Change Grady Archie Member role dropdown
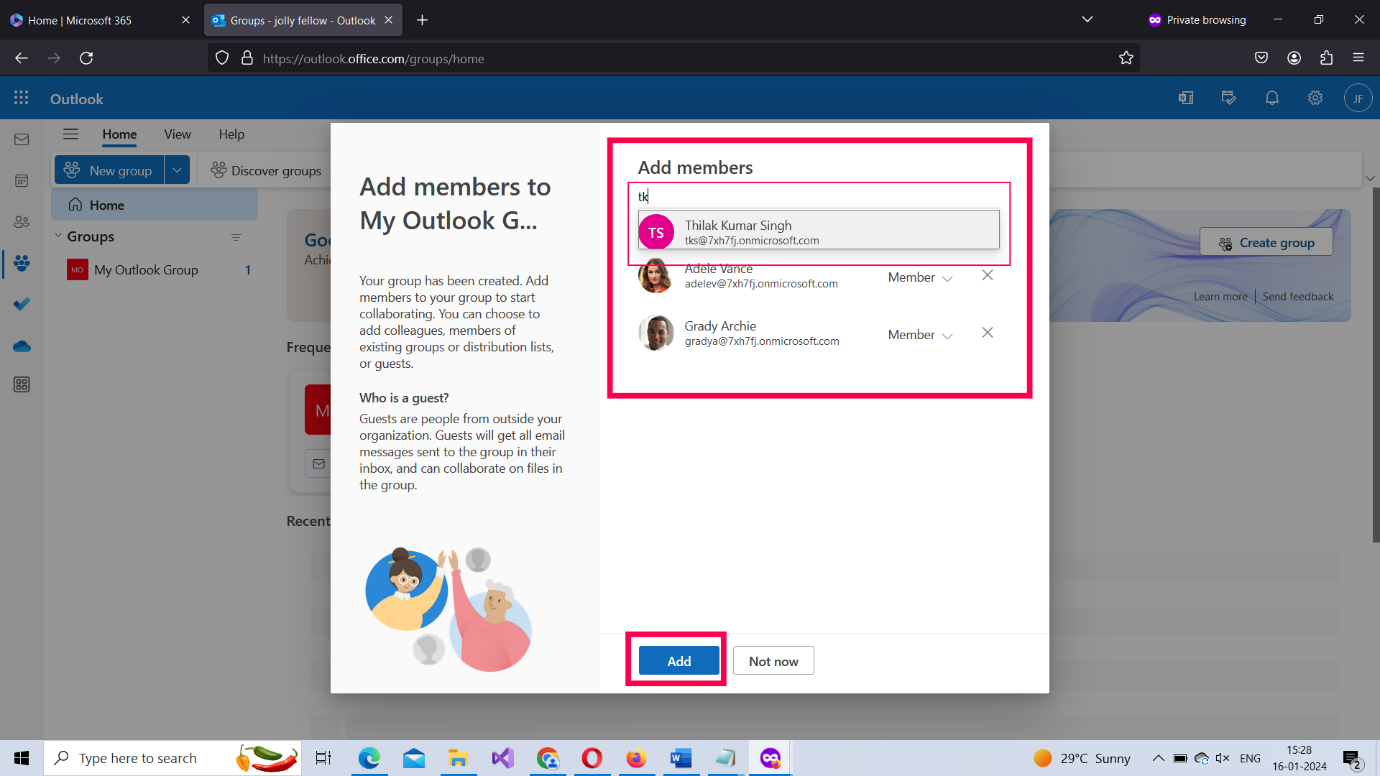Viewport: 1380px width, 776px height. (x=920, y=335)
